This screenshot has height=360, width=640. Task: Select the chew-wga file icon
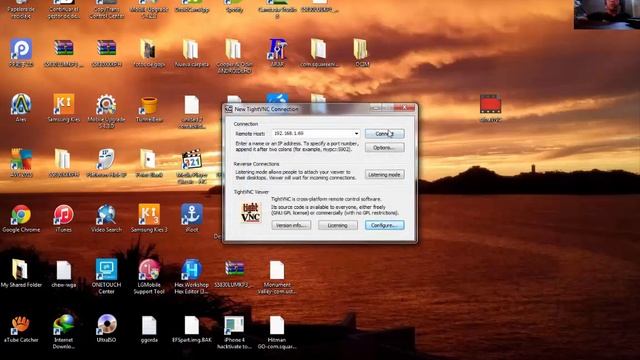(x=64, y=273)
